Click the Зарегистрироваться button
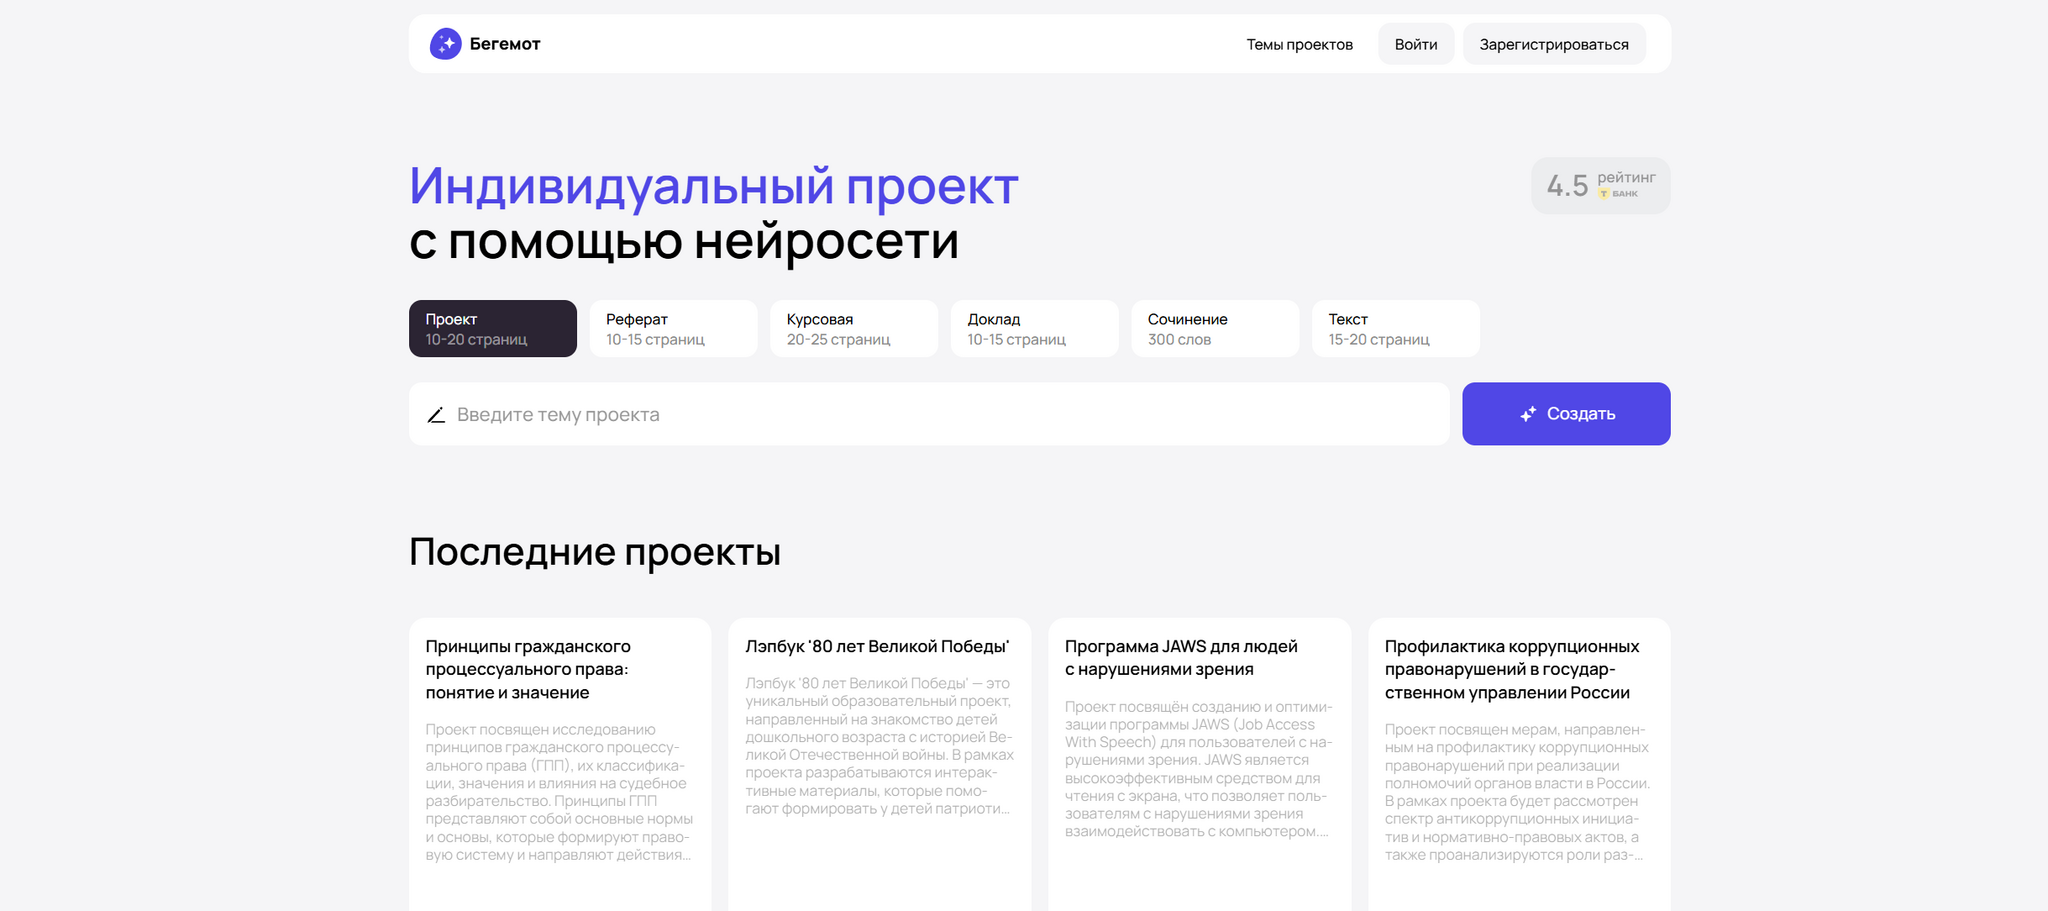Screen dimensions: 2048x911 pyautogui.click(x=1553, y=45)
